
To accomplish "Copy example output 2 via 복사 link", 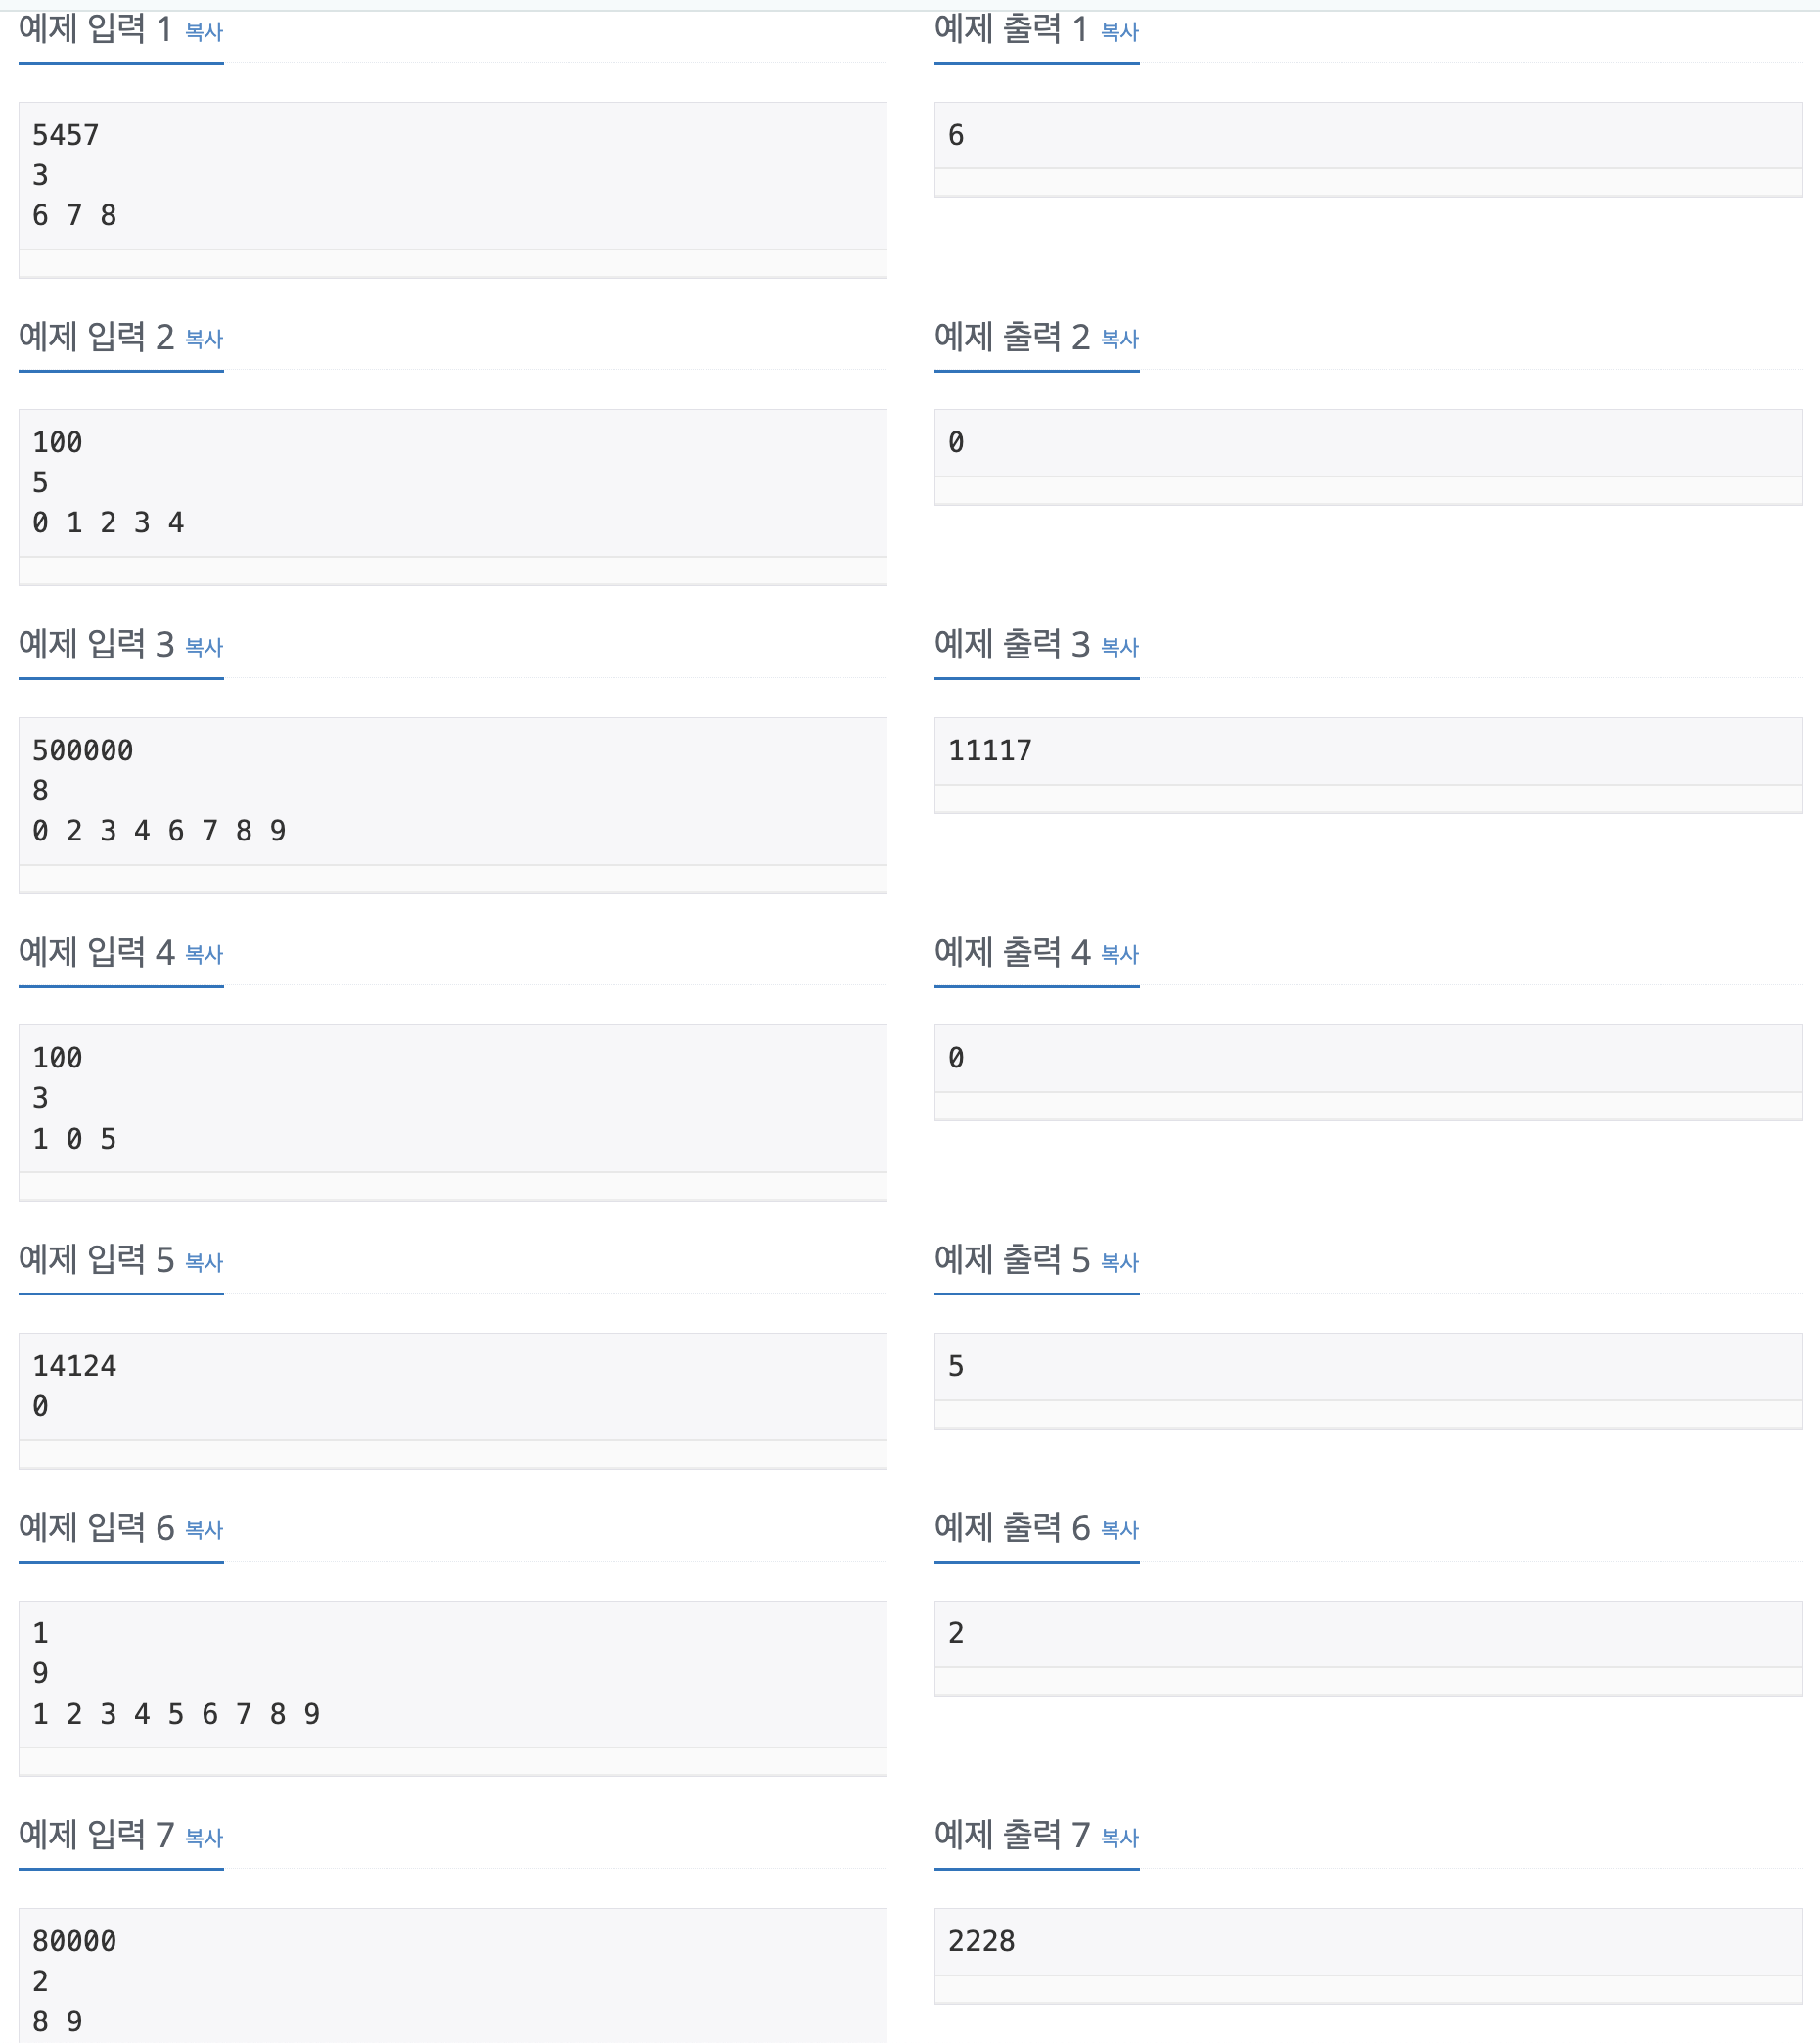I will [1120, 339].
